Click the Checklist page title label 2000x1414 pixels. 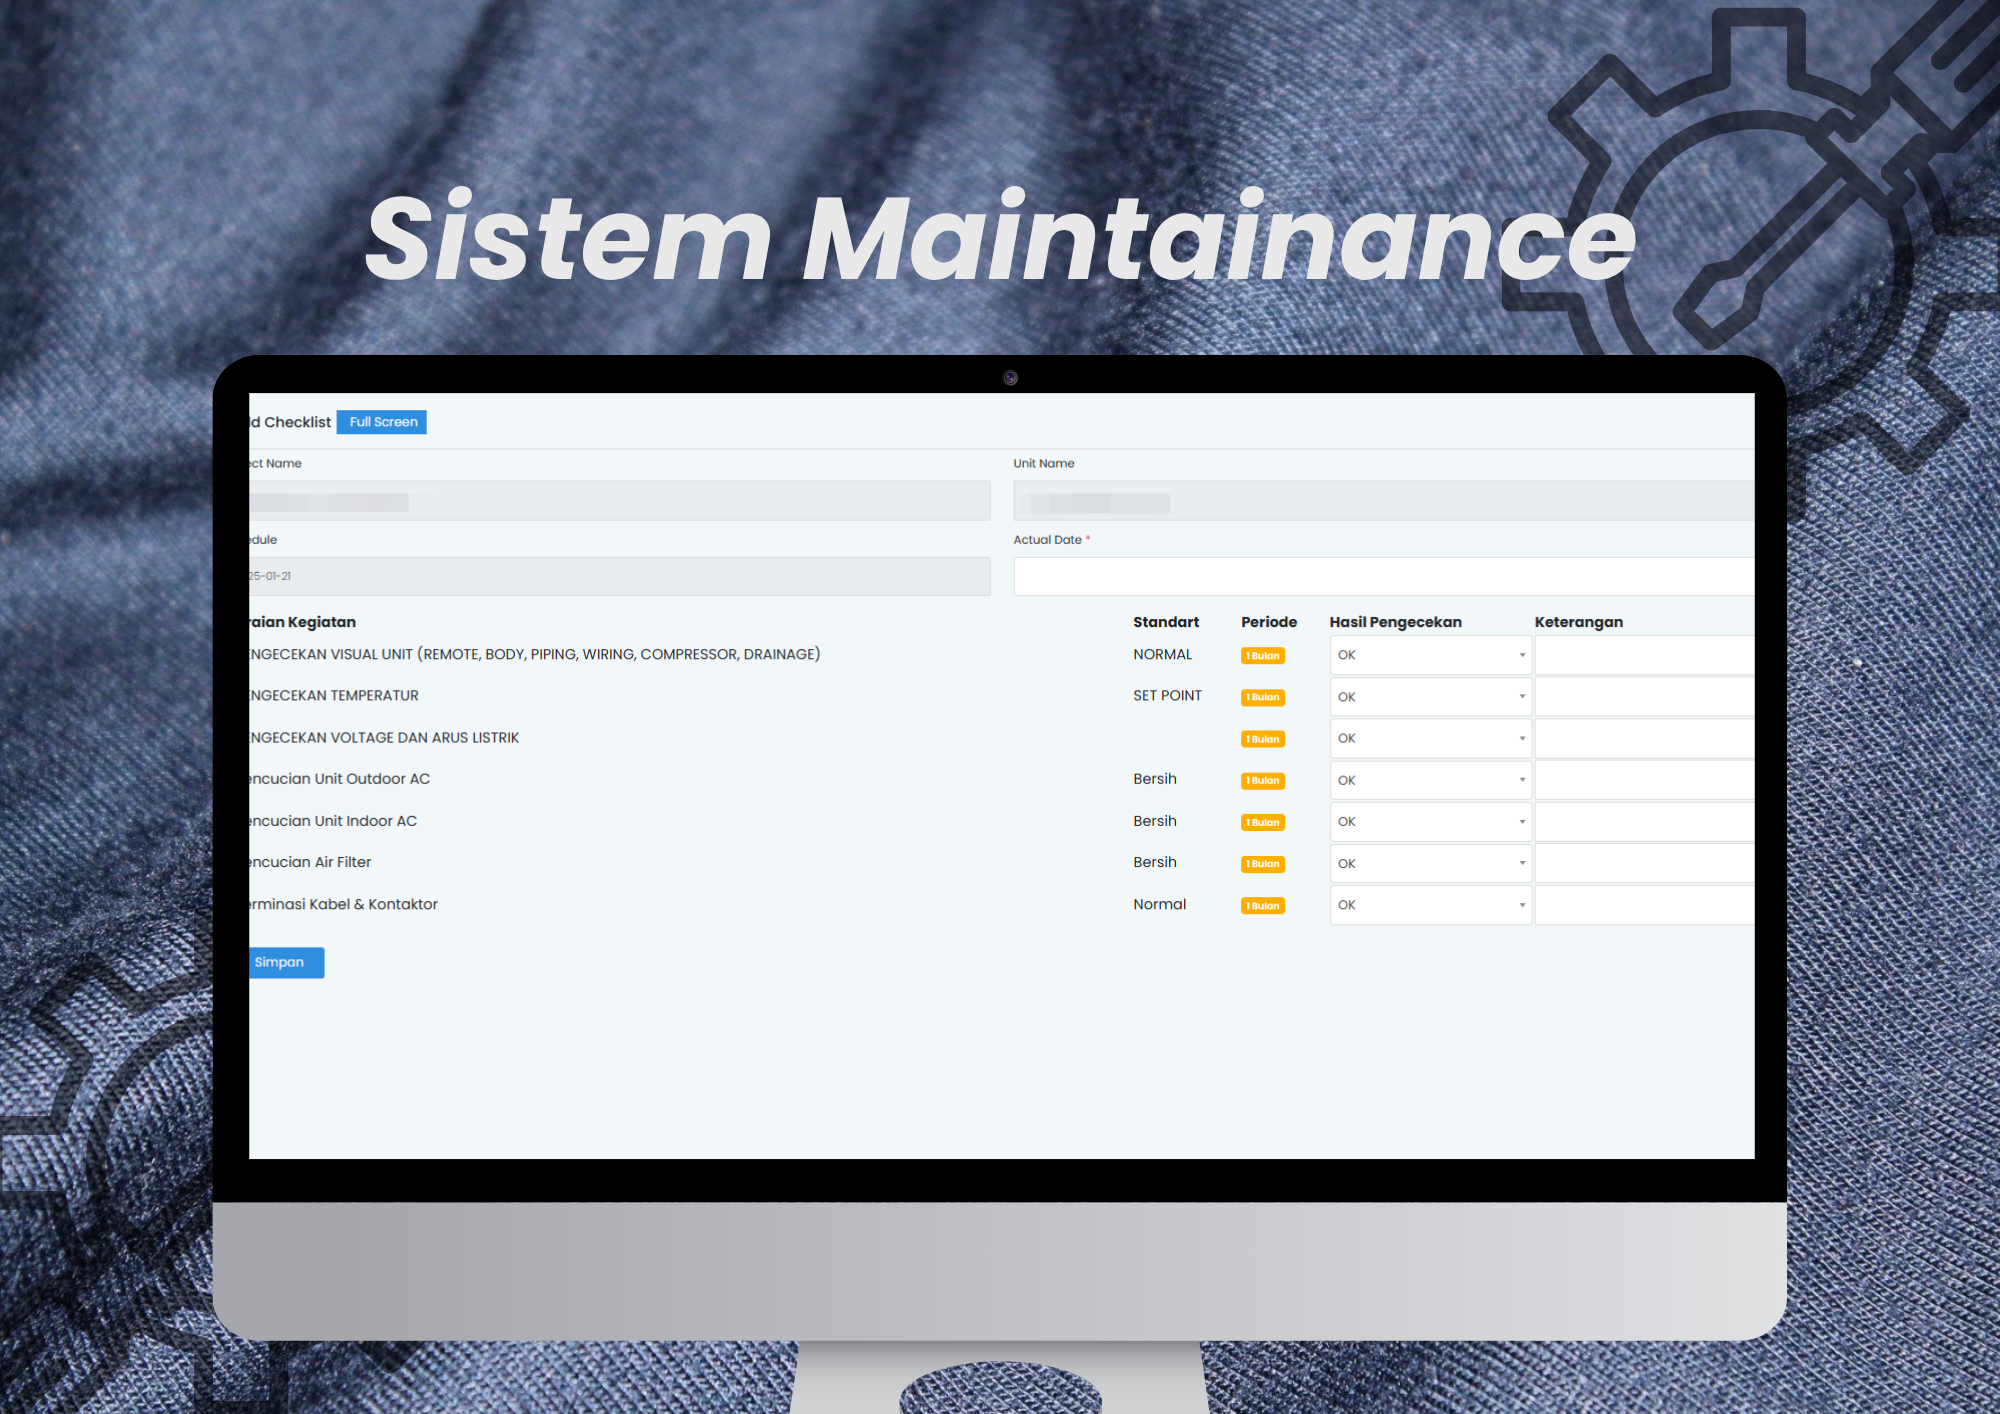(290, 421)
